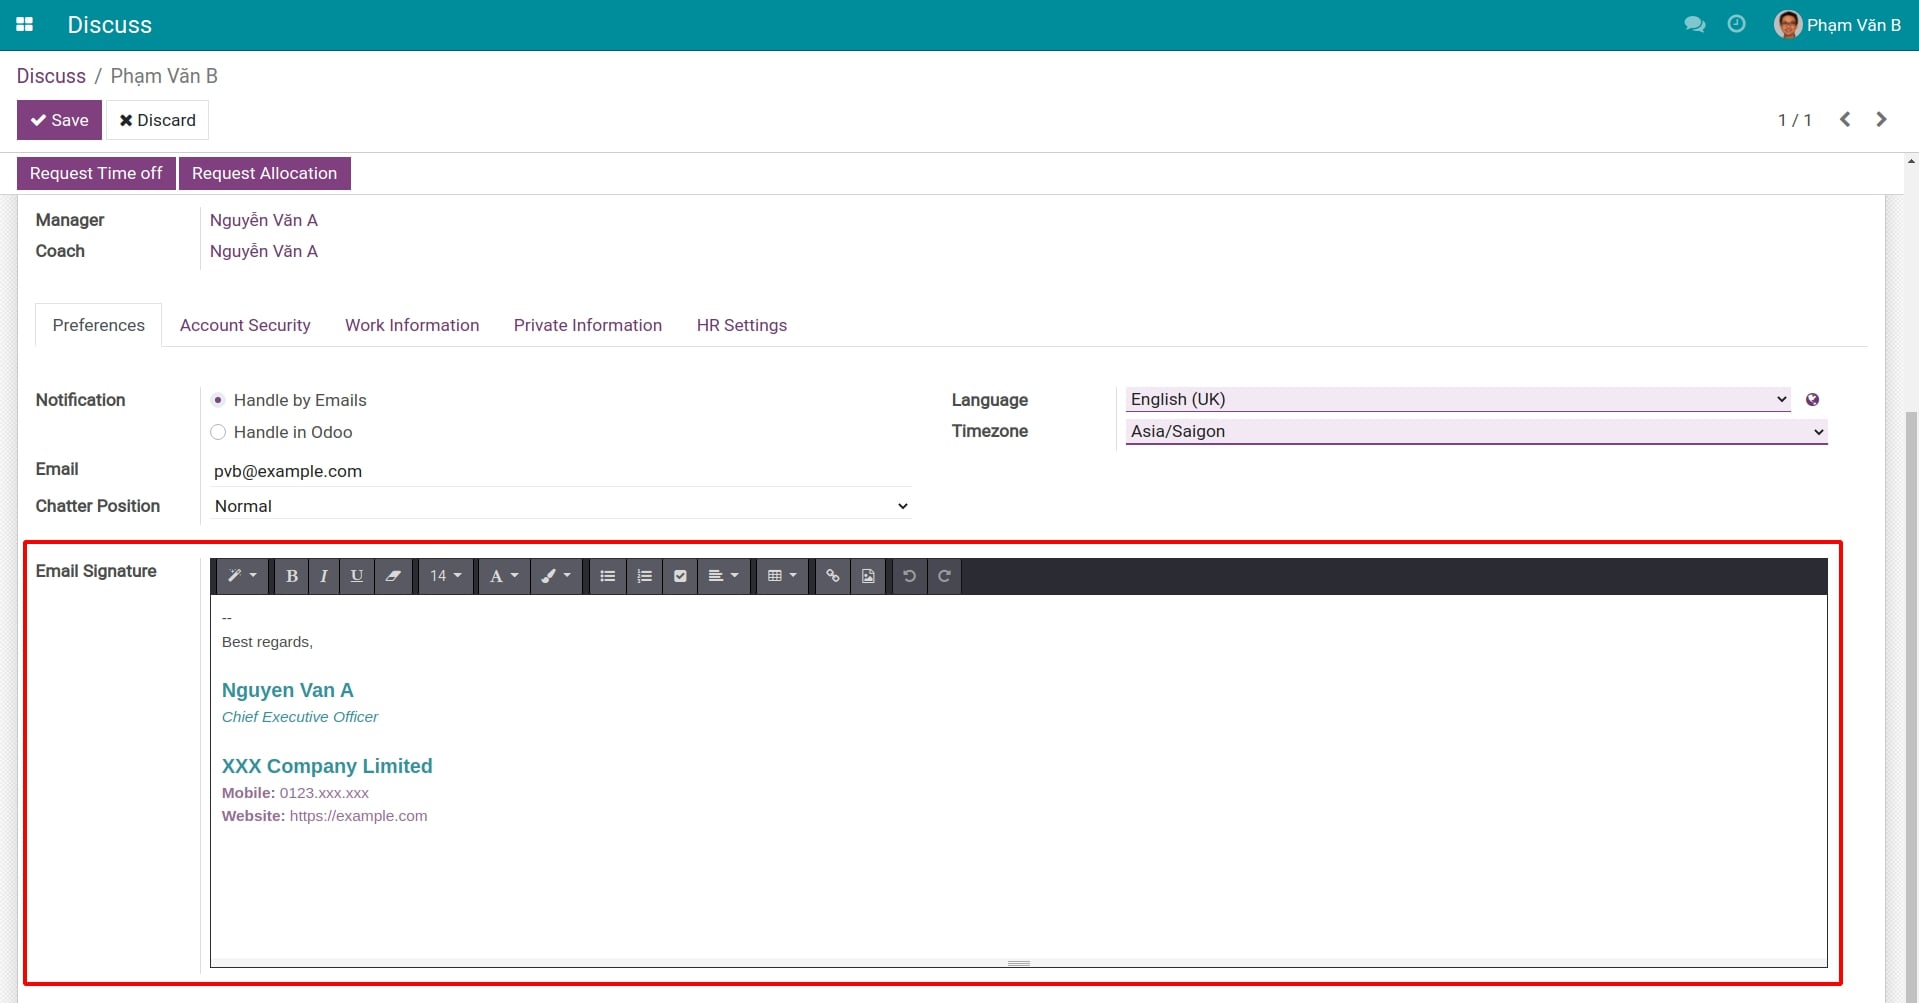
Task: Open Manager Nguyễn Văn A link
Action: 264,220
